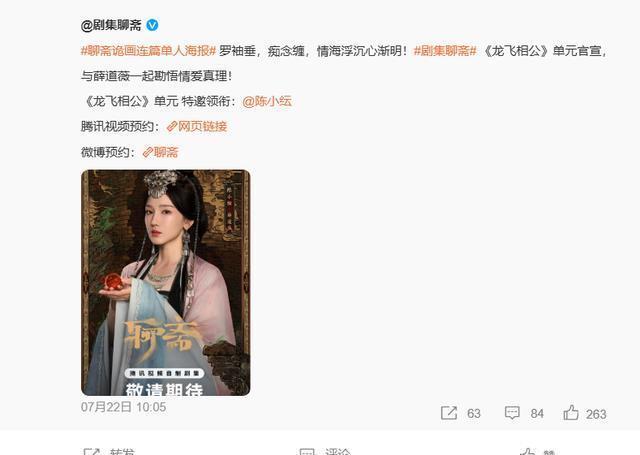
Task: Click the like count 263
Action: coord(596,414)
